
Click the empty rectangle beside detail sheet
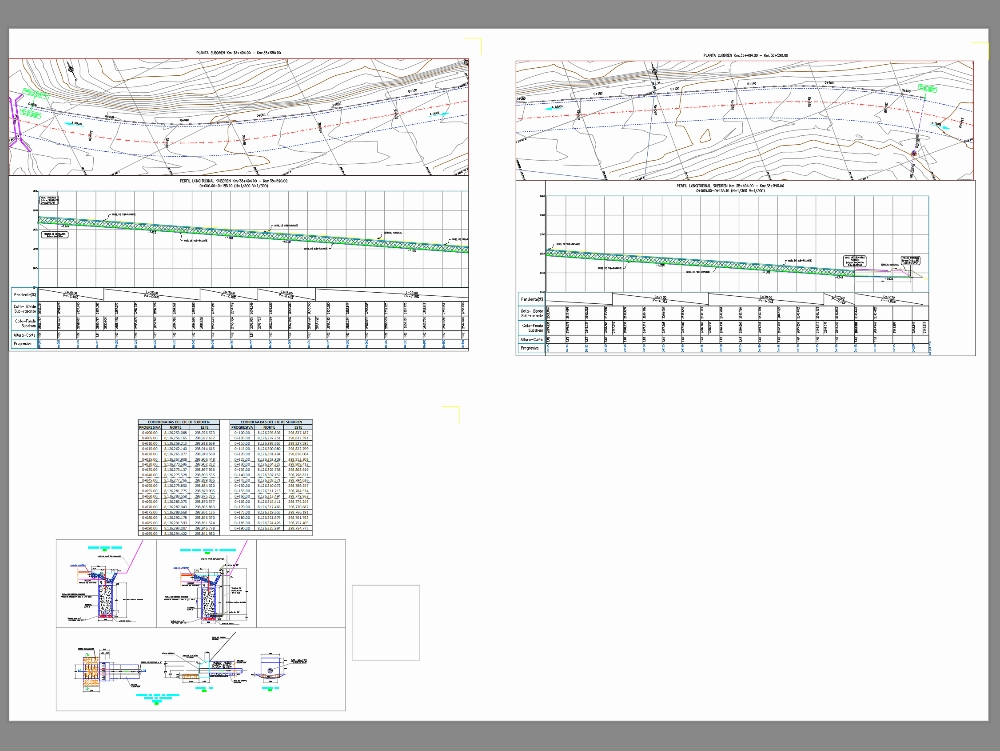pyautogui.click(x=386, y=622)
